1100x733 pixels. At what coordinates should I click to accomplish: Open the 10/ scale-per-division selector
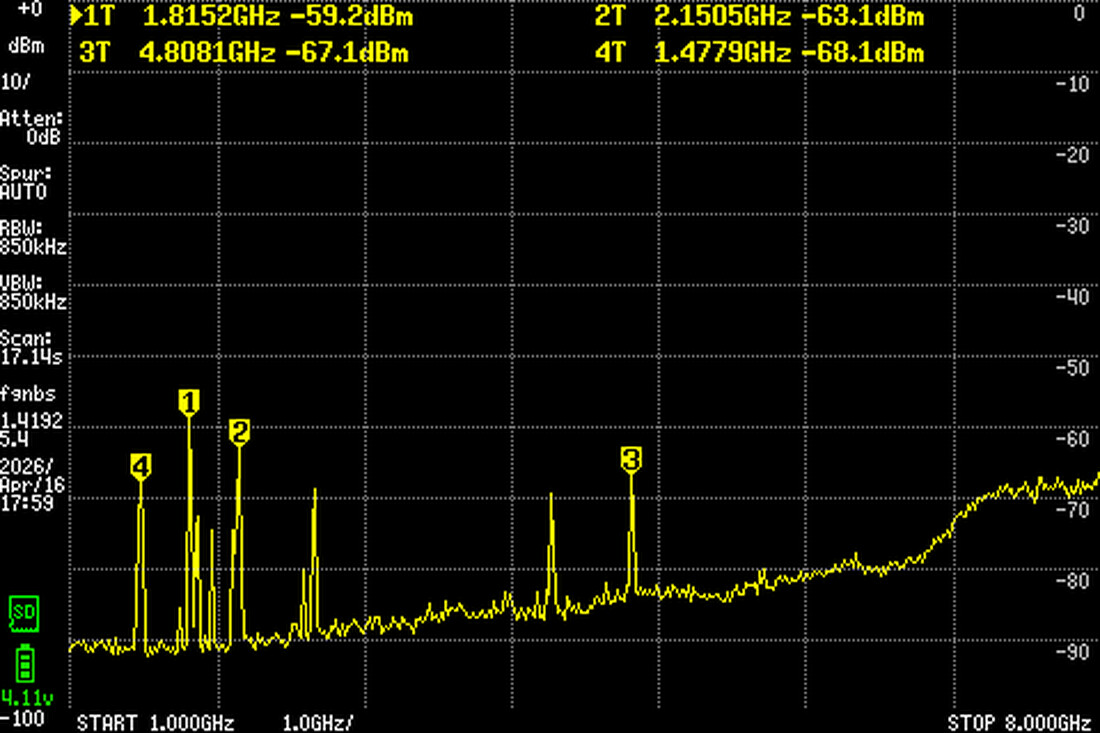click(x=16, y=82)
